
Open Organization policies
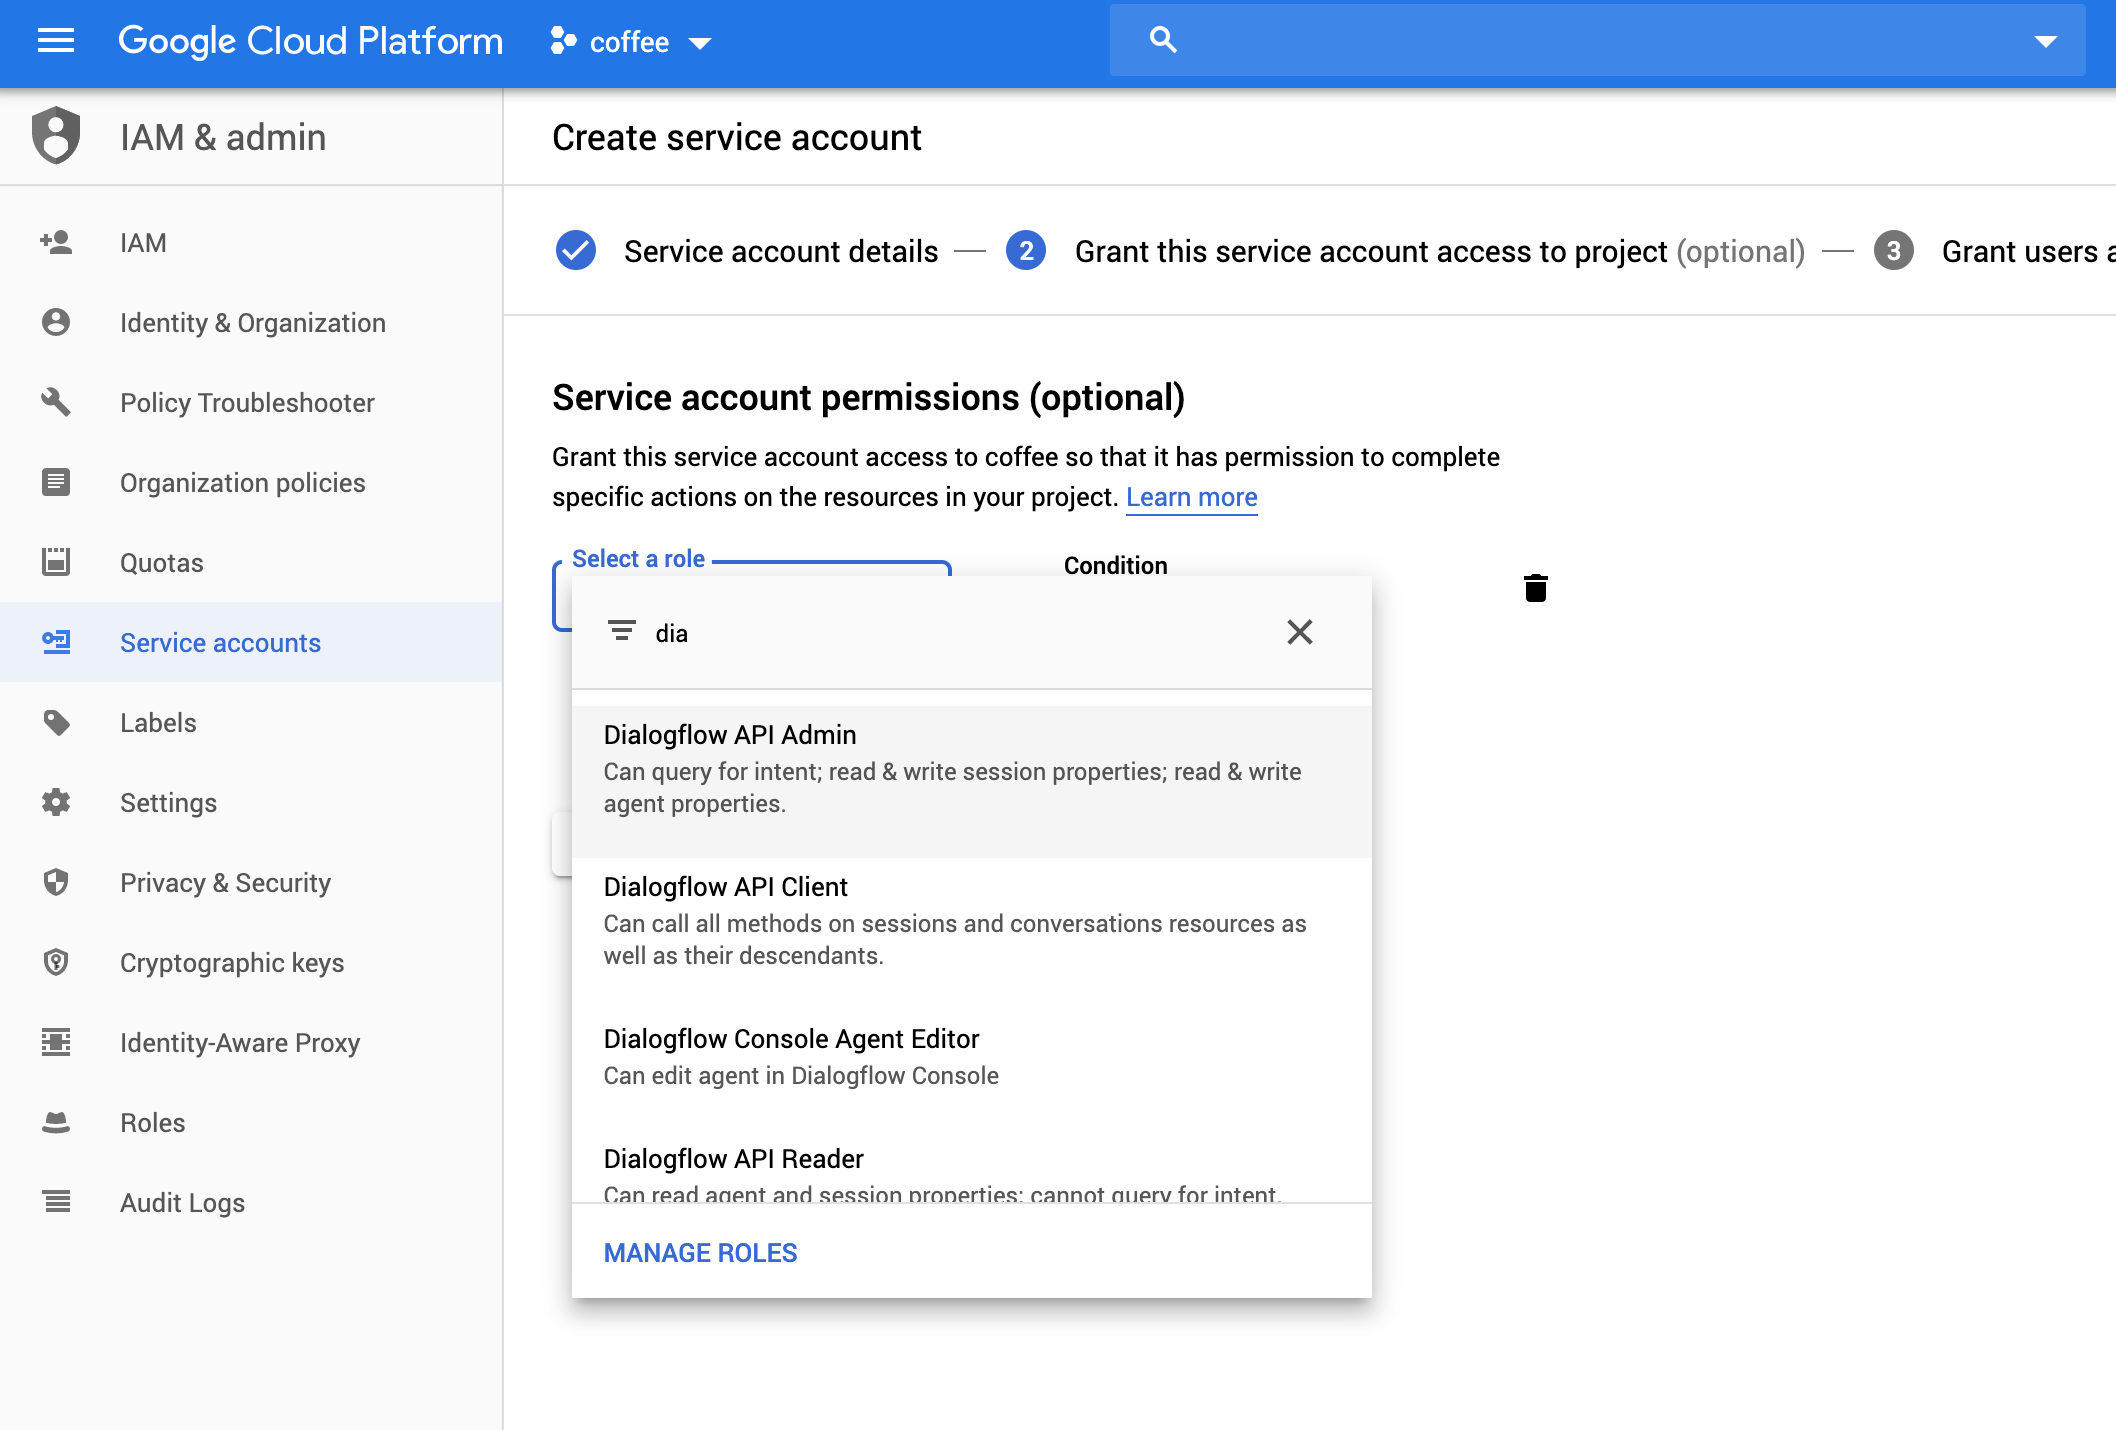[251, 482]
